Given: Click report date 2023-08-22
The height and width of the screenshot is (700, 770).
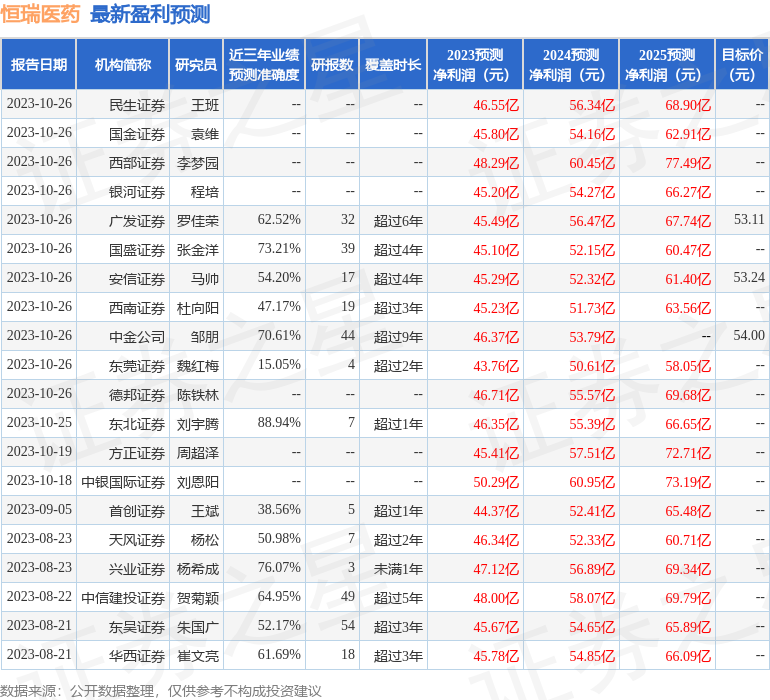Looking at the screenshot, I should pyautogui.click(x=39, y=596).
